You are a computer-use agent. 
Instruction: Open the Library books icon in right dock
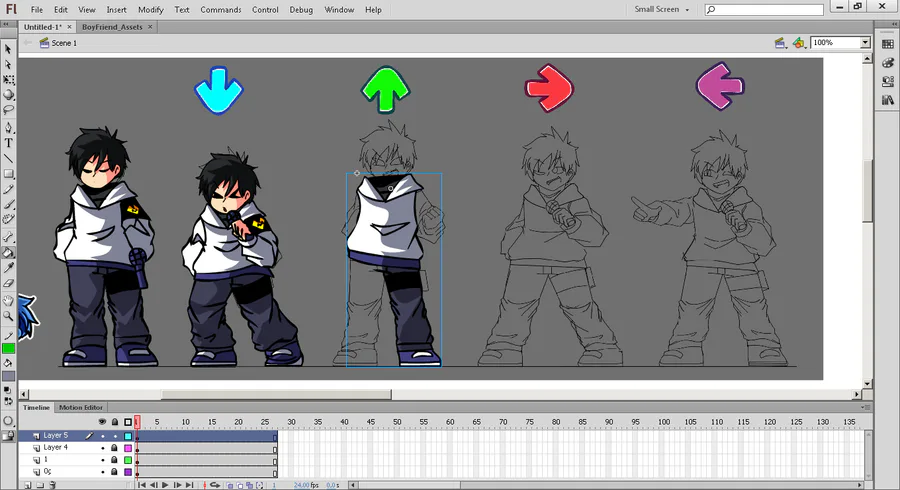(887, 100)
